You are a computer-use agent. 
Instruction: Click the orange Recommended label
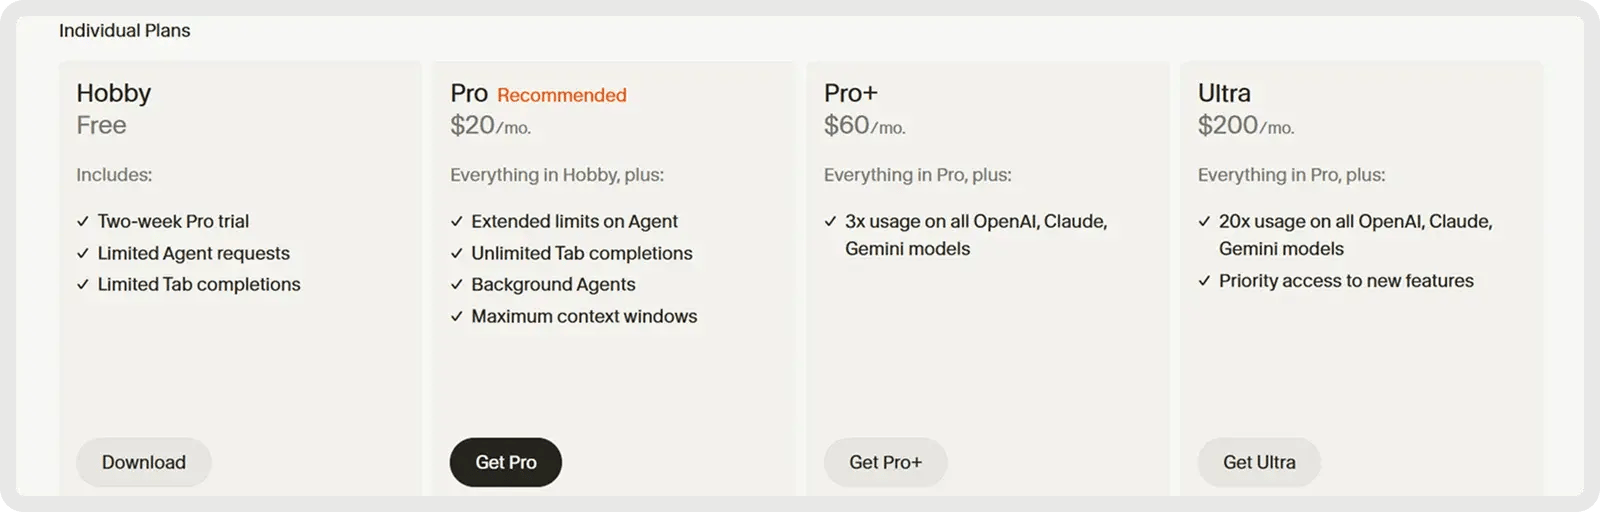[x=562, y=95]
